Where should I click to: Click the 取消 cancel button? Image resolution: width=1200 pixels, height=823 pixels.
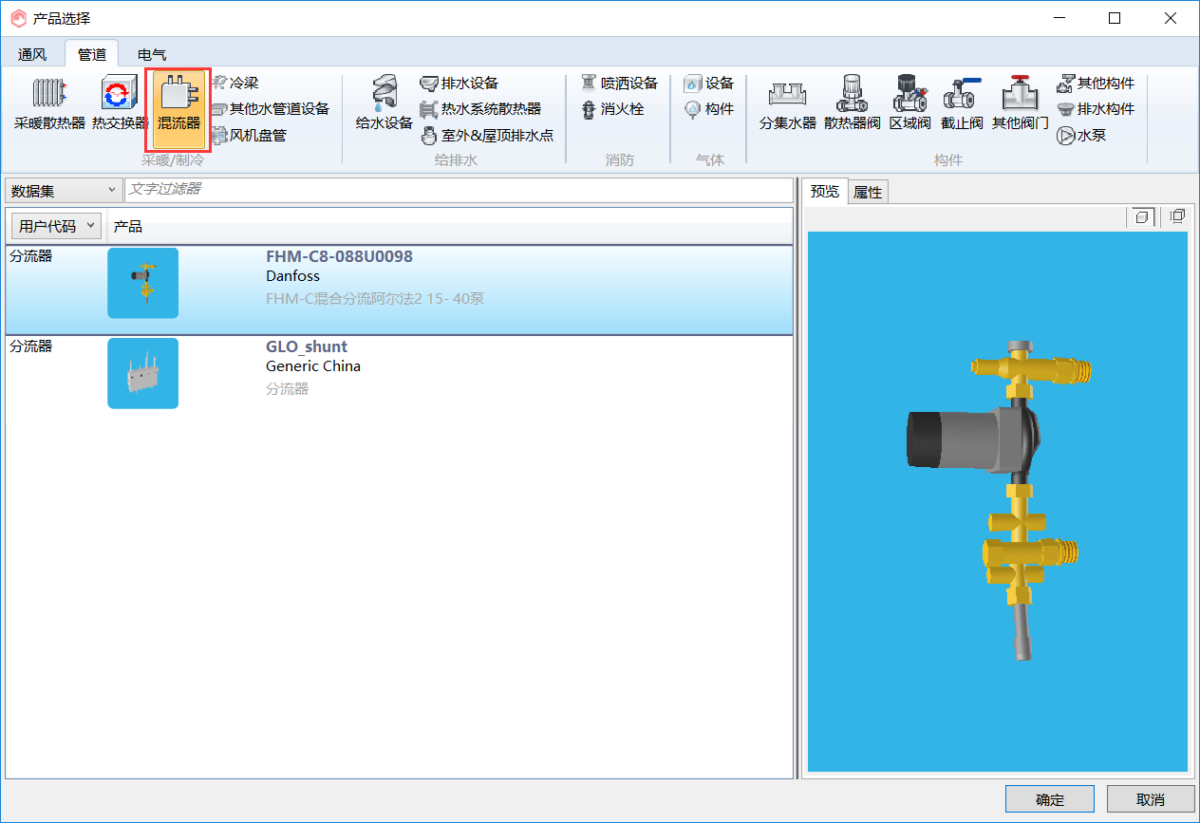click(x=1150, y=799)
